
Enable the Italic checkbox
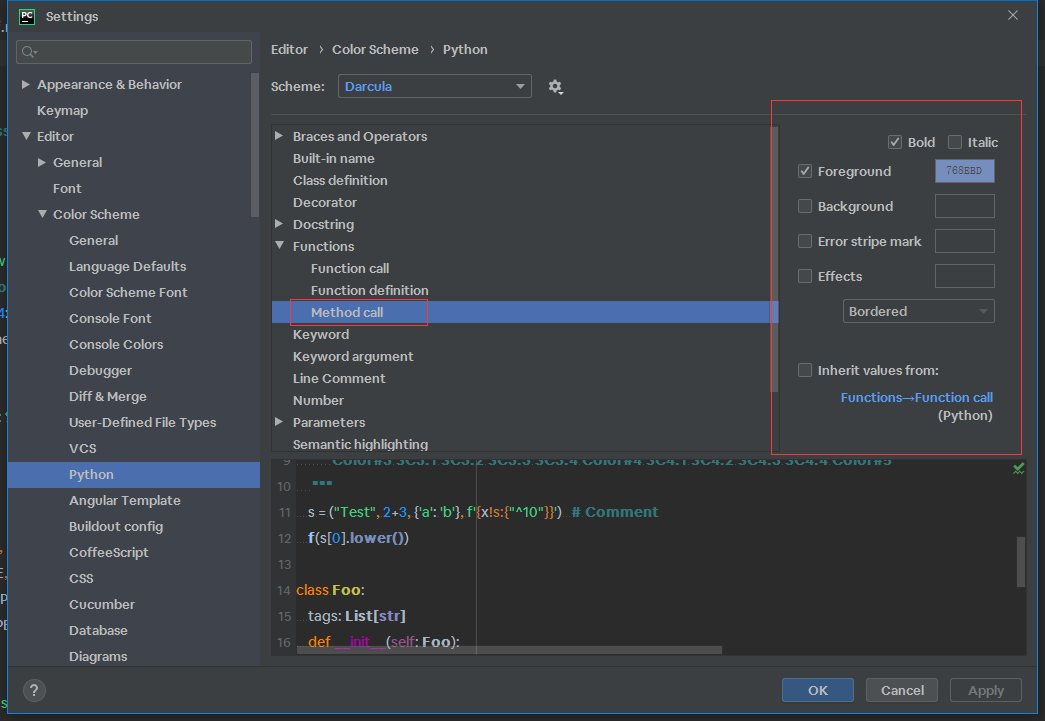point(955,142)
